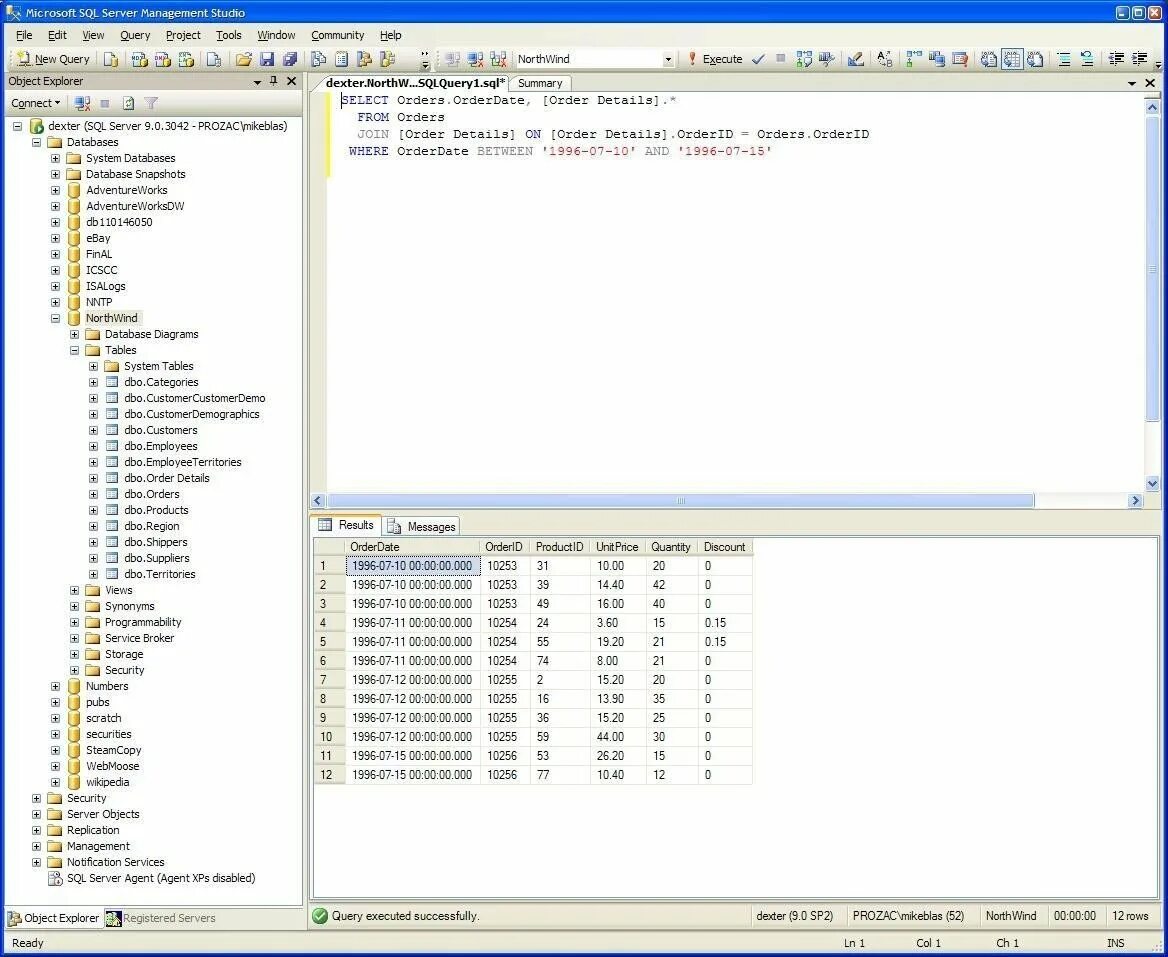Refresh Object Explorer using its refresh icon
The width and height of the screenshot is (1168, 957).
point(128,103)
